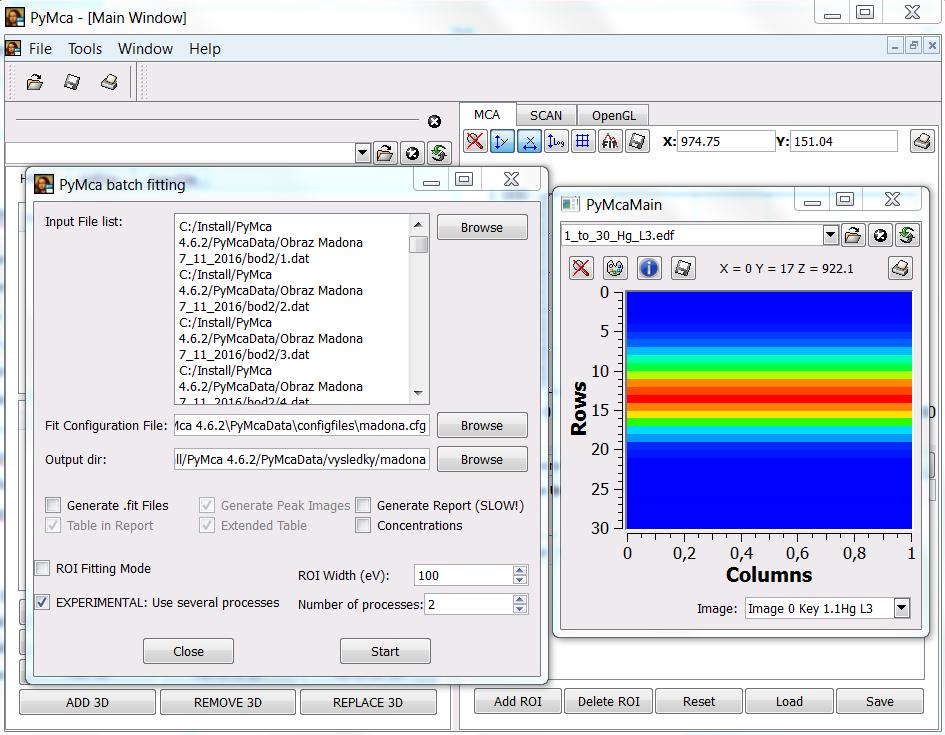This screenshot has width=945, height=735.
Task: Switch to the SCAN tab
Action: (x=546, y=116)
